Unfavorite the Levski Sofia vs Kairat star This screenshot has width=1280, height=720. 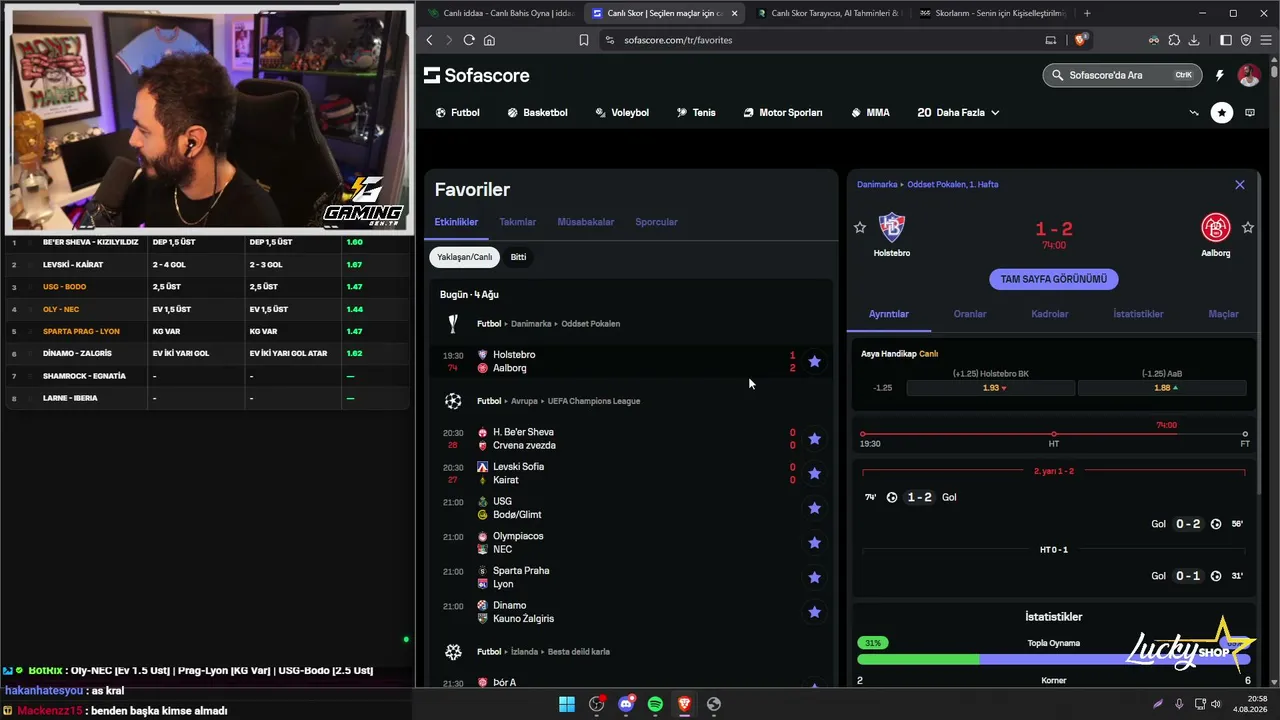[x=814, y=473]
